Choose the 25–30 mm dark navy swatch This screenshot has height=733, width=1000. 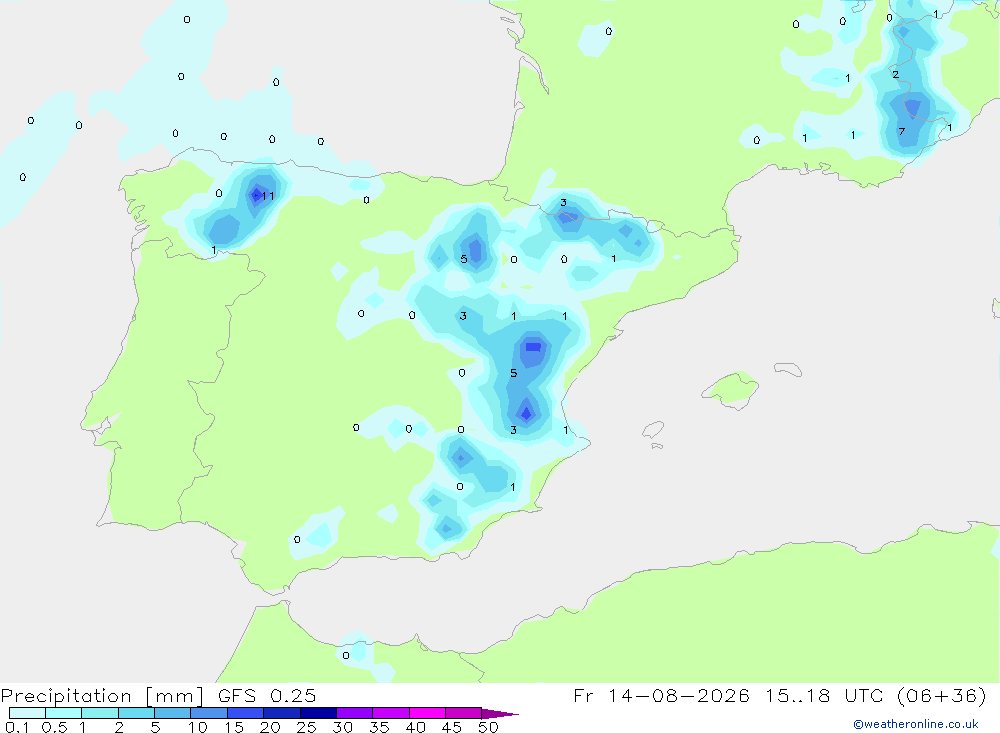tap(318, 713)
